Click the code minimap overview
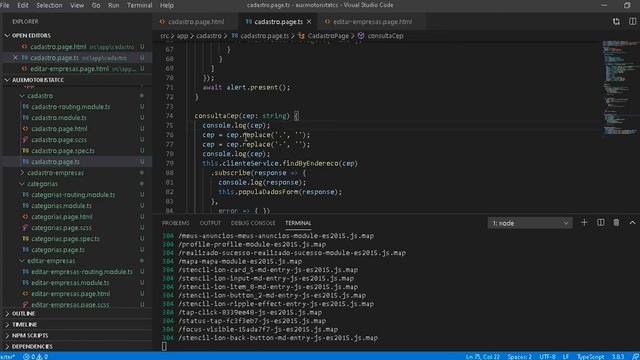Viewport: 640px width, 360px height. click(x=620, y=88)
